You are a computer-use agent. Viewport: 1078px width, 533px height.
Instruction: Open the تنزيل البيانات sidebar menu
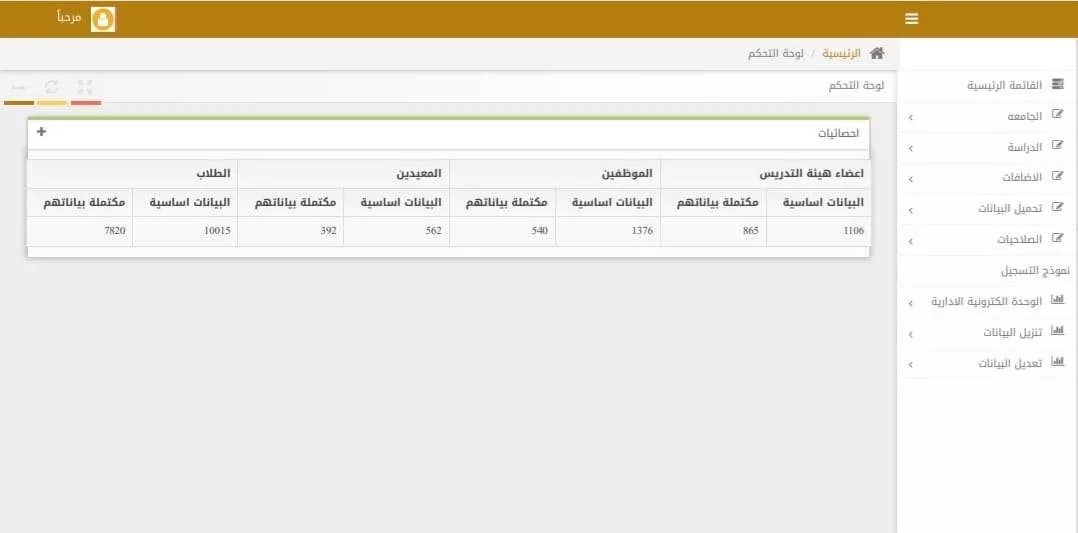[987, 332]
